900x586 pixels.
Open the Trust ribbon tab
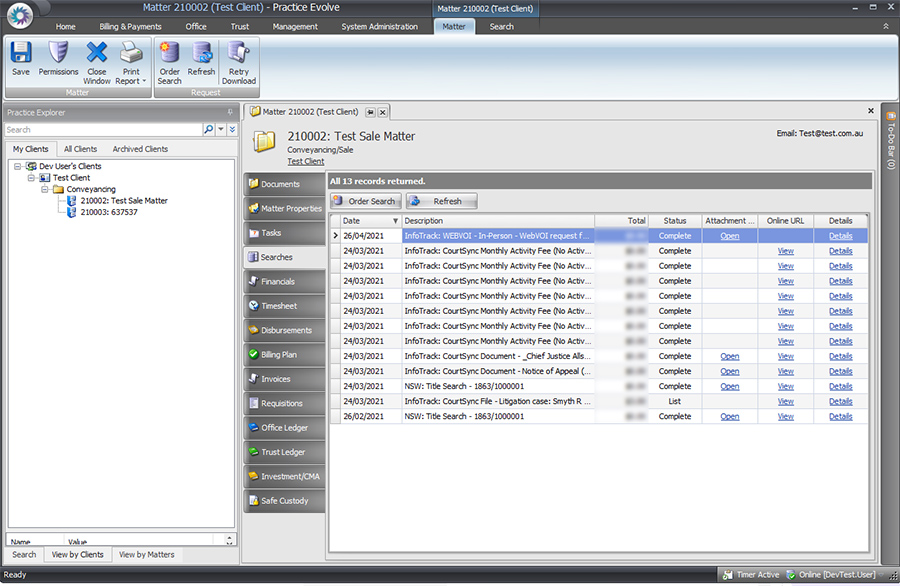pyautogui.click(x=239, y=26)
